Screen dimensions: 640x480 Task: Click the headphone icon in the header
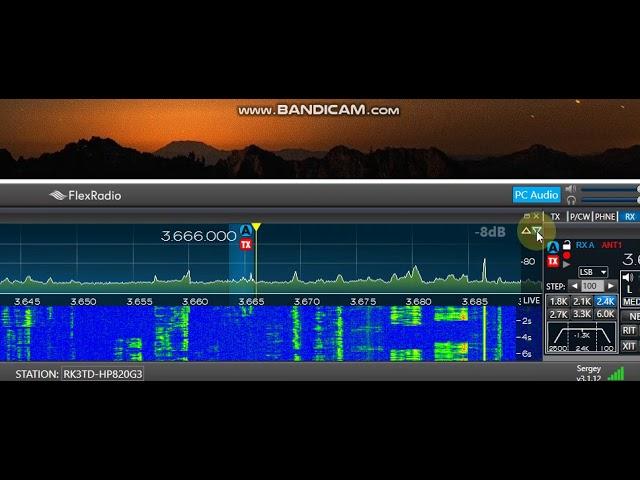coord(571,200)
